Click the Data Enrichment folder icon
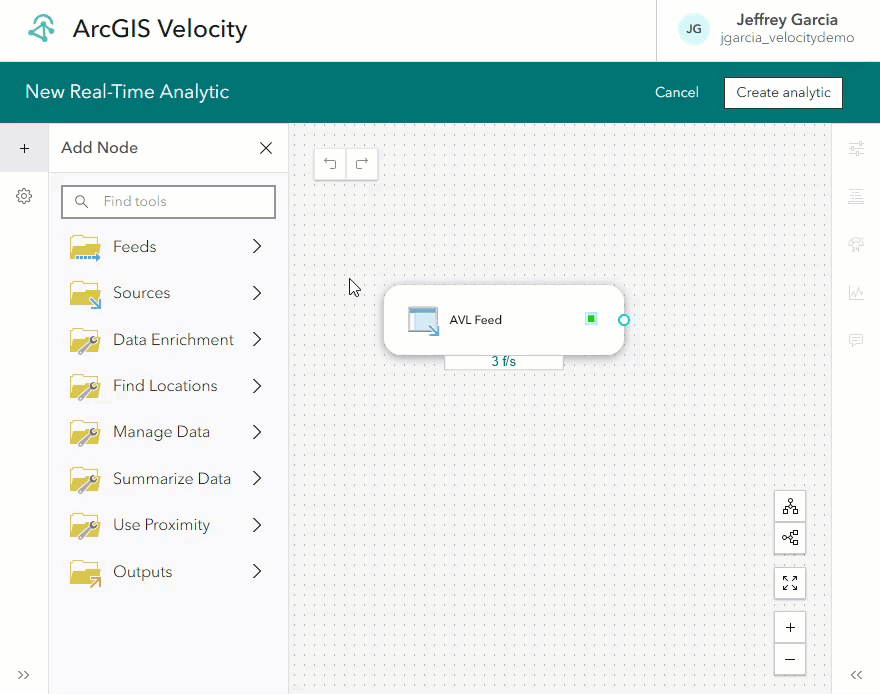 (85, 341)
